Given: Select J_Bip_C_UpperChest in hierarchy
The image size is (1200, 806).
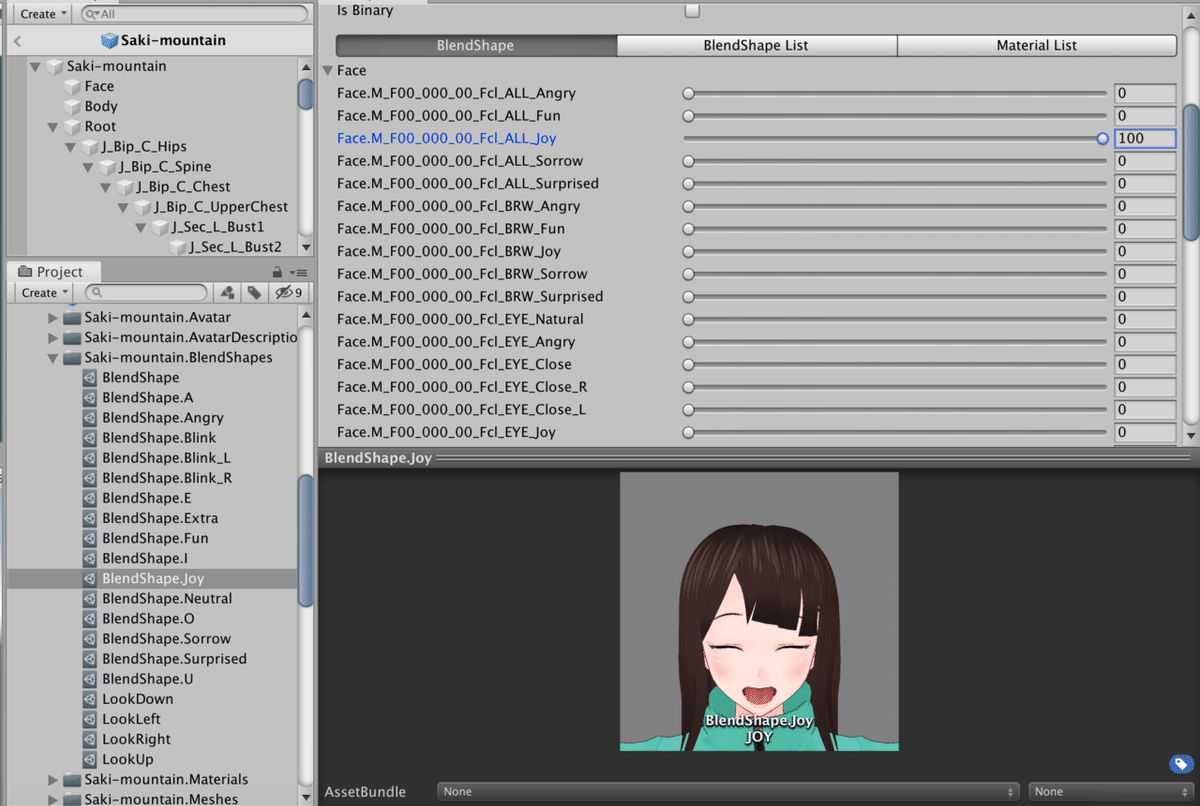Looking at the screenshot, I should [x=221, y=207].
